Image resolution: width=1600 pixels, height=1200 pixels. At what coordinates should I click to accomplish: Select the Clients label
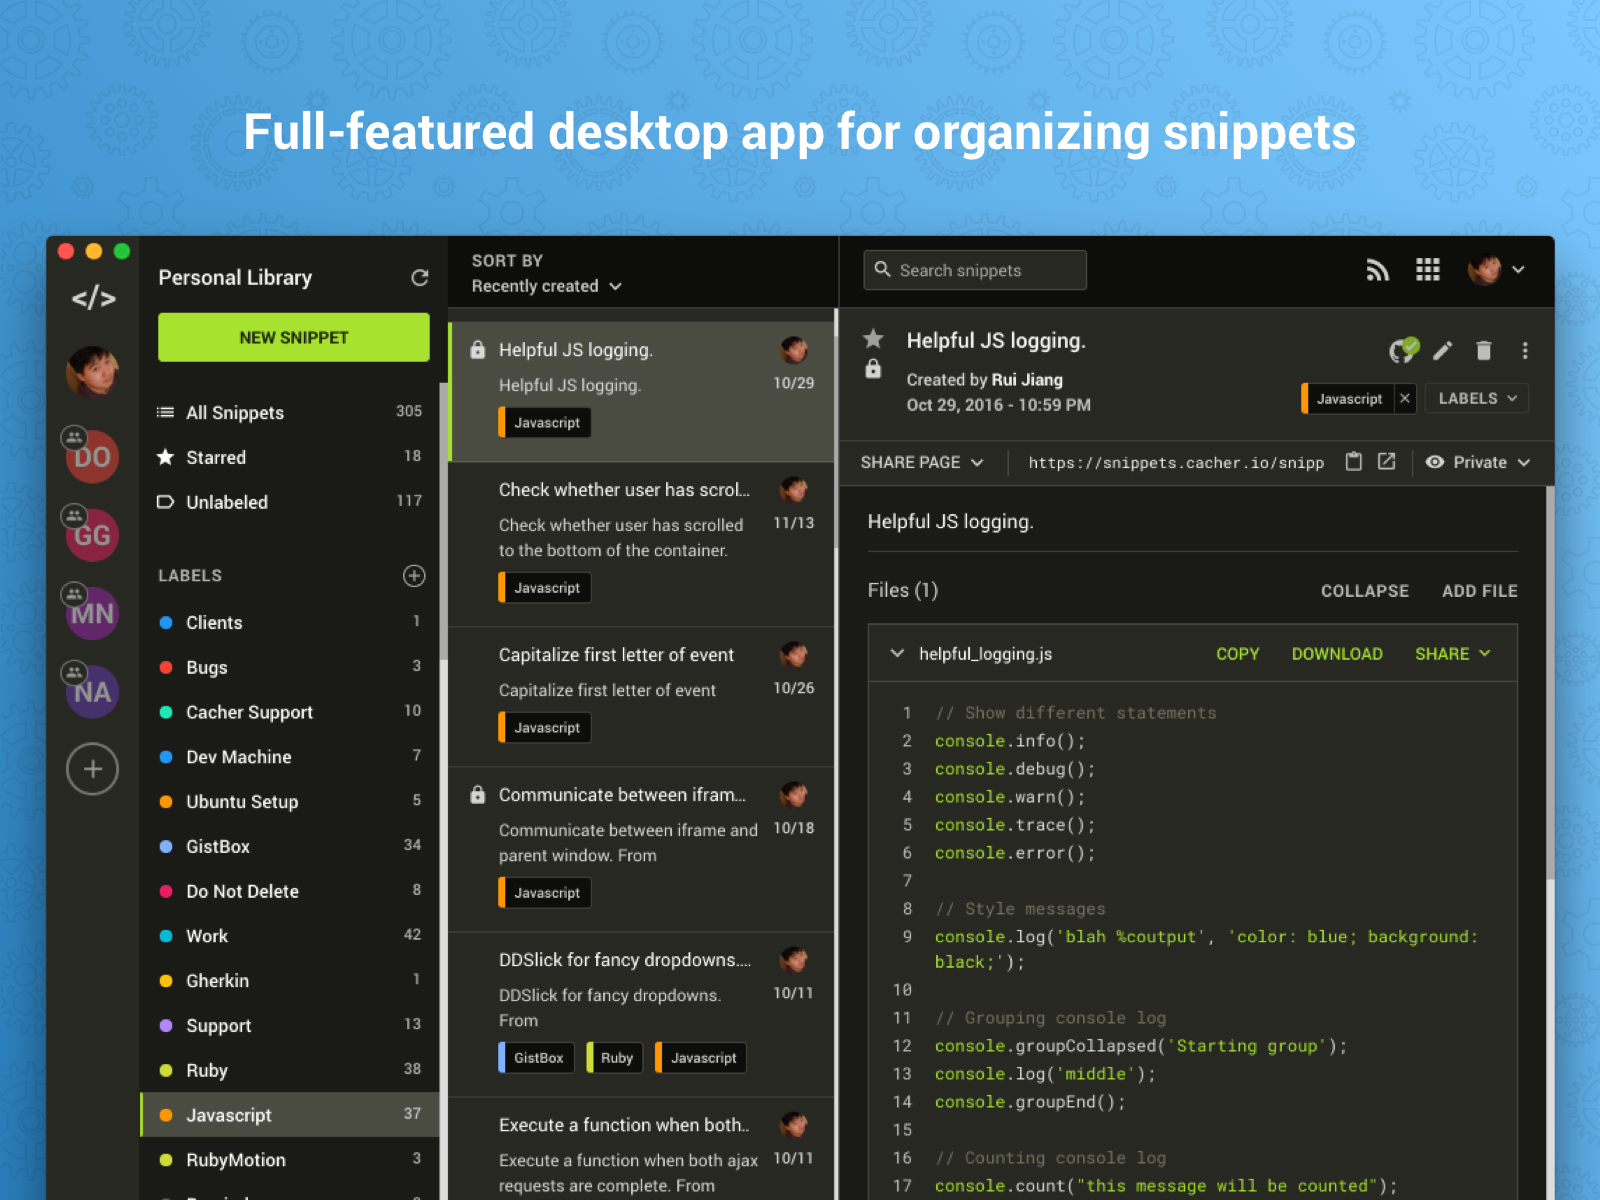click(290, 622)
